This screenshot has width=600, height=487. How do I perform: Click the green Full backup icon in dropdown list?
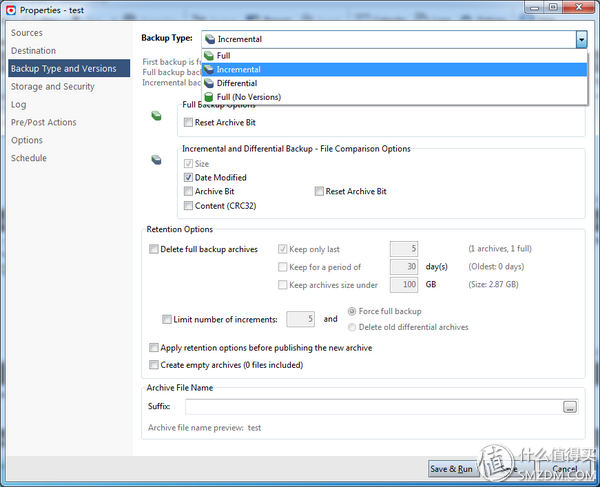pos(209,56)
